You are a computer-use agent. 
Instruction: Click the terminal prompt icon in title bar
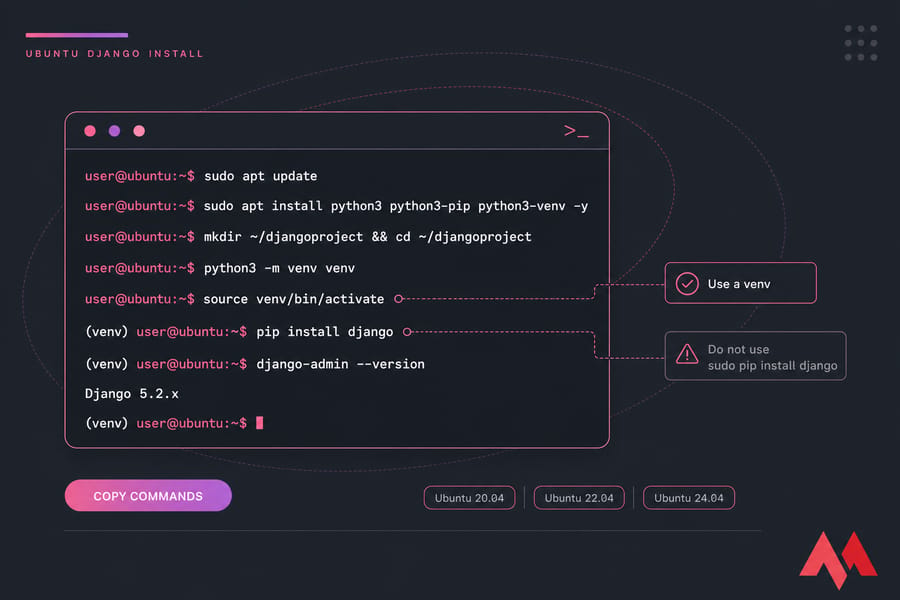click(x=576, y=131)
